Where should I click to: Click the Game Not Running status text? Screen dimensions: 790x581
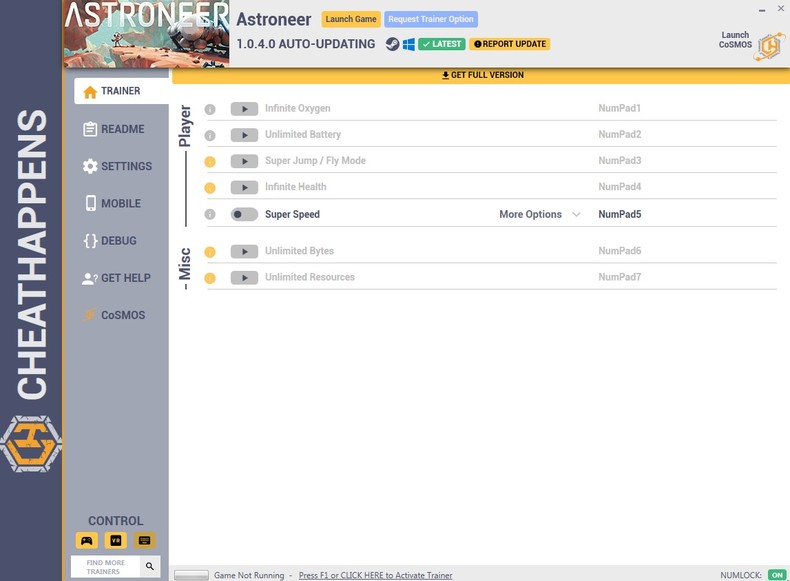[x=249, y=575]
